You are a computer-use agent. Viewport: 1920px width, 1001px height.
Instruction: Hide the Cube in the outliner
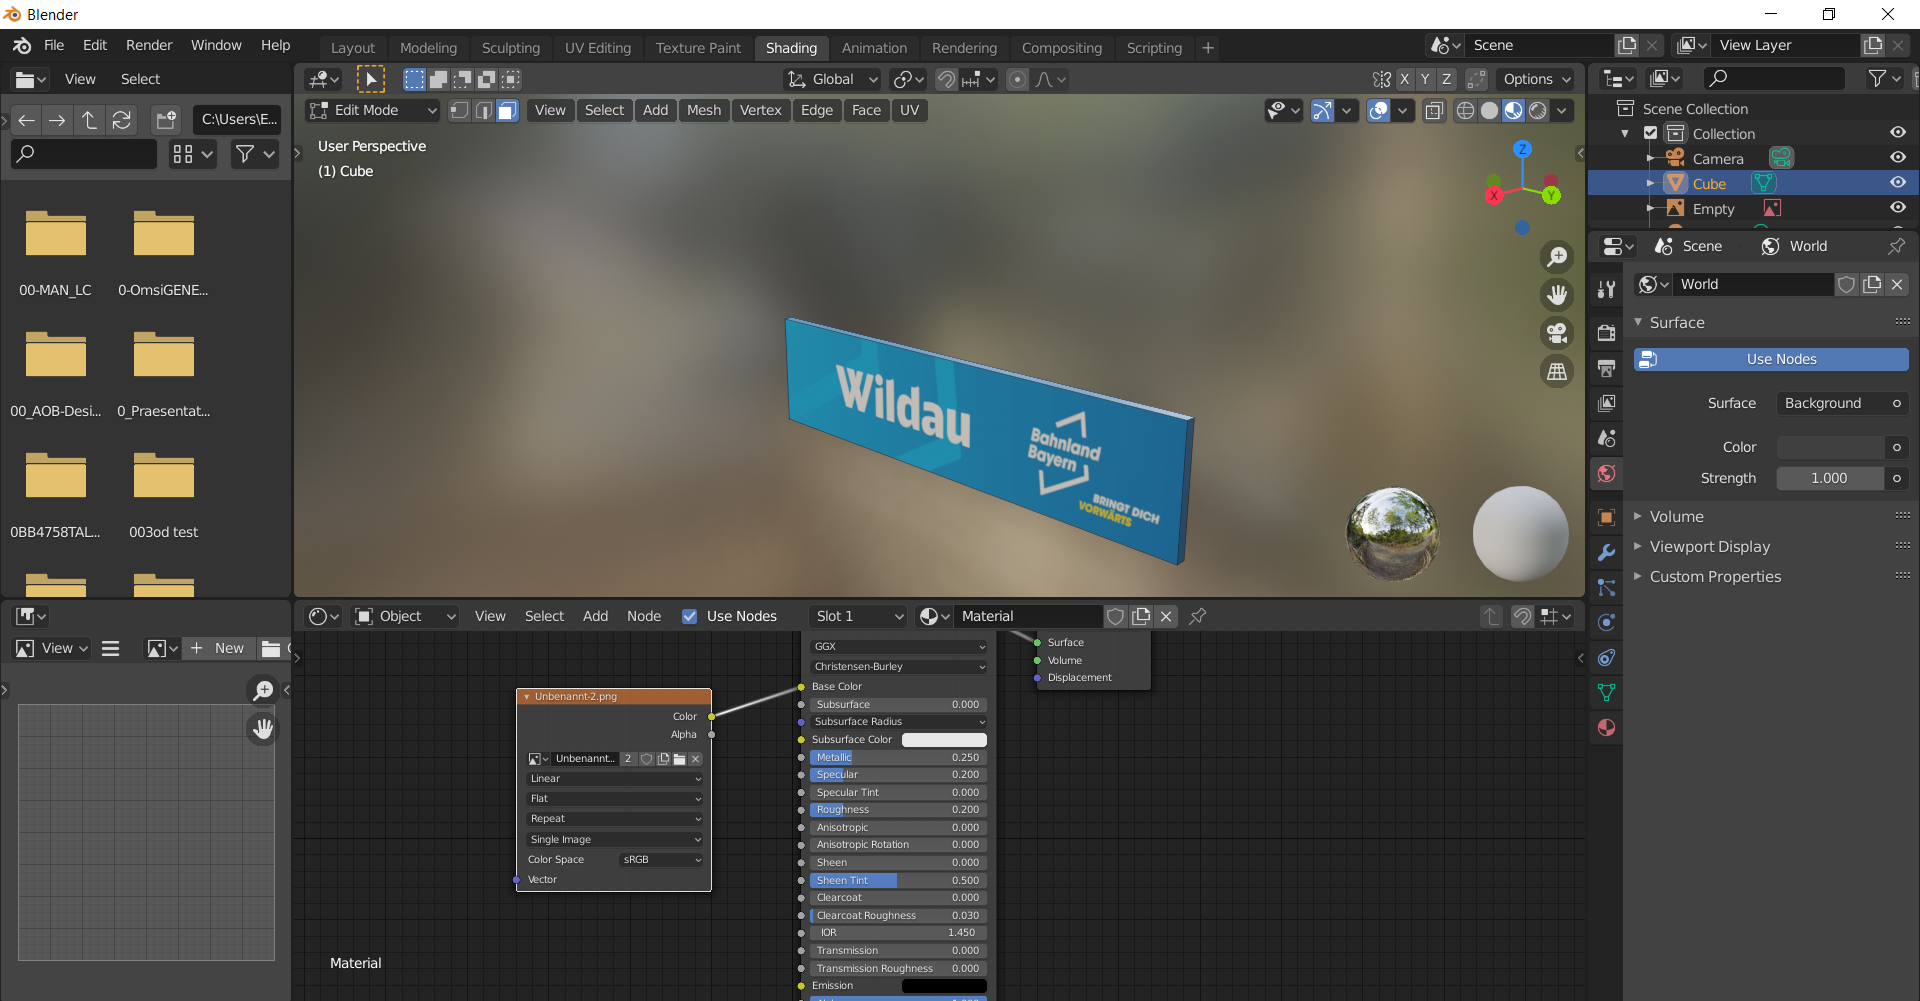tap(1897, 183)
